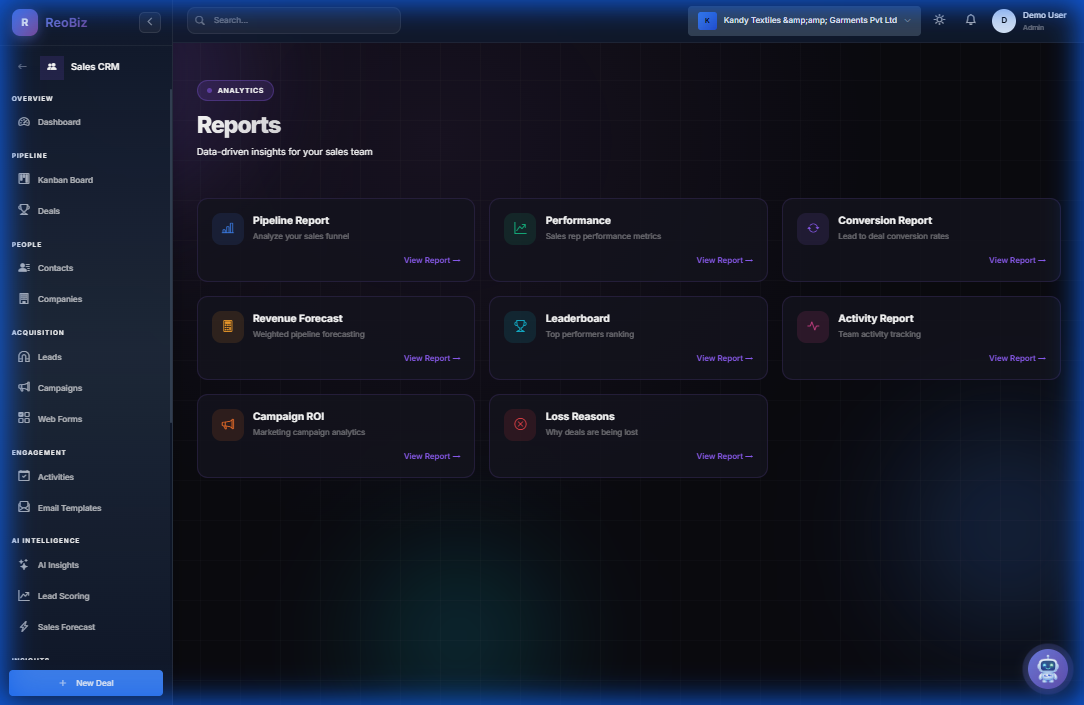The image size is (1084, 705).
Task: Click the back arrow above Sales CRM
Action: (x=20, y=66)
